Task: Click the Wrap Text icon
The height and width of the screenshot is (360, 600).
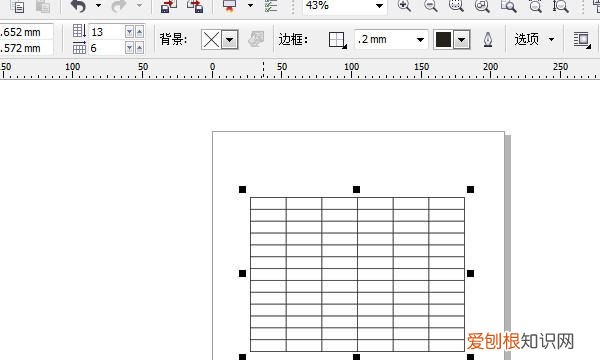Action: click(582, 40)
